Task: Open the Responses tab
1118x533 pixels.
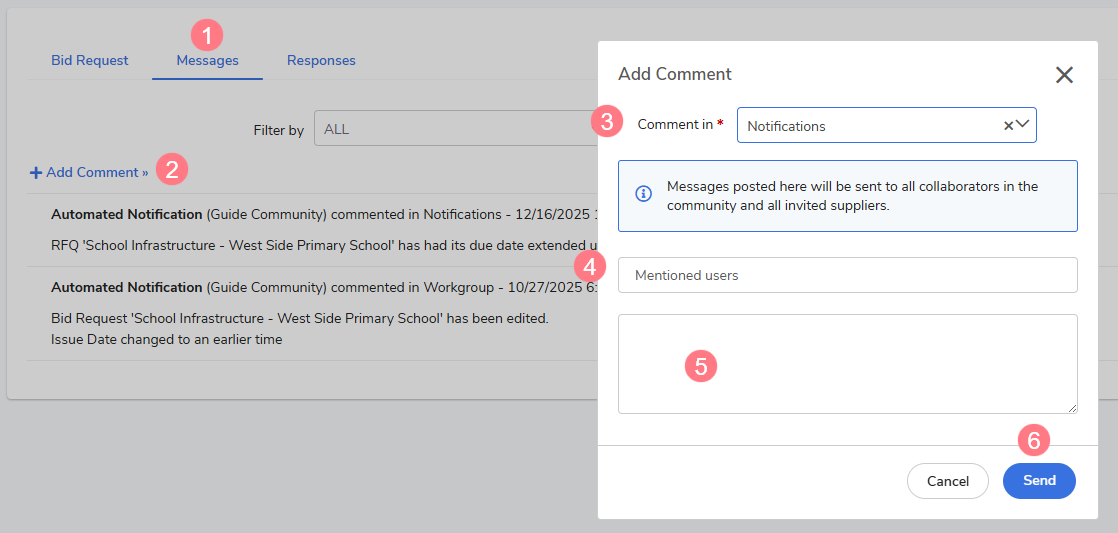Action: click(321, 61)
